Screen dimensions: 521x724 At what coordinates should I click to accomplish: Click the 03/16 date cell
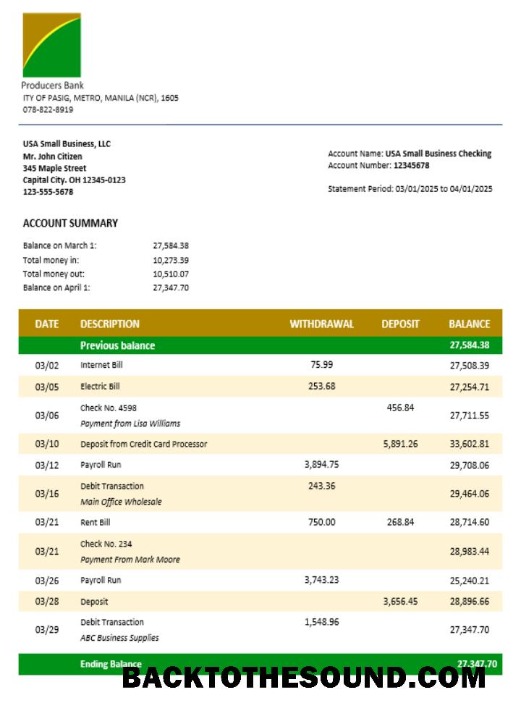[x=47, y=494]
